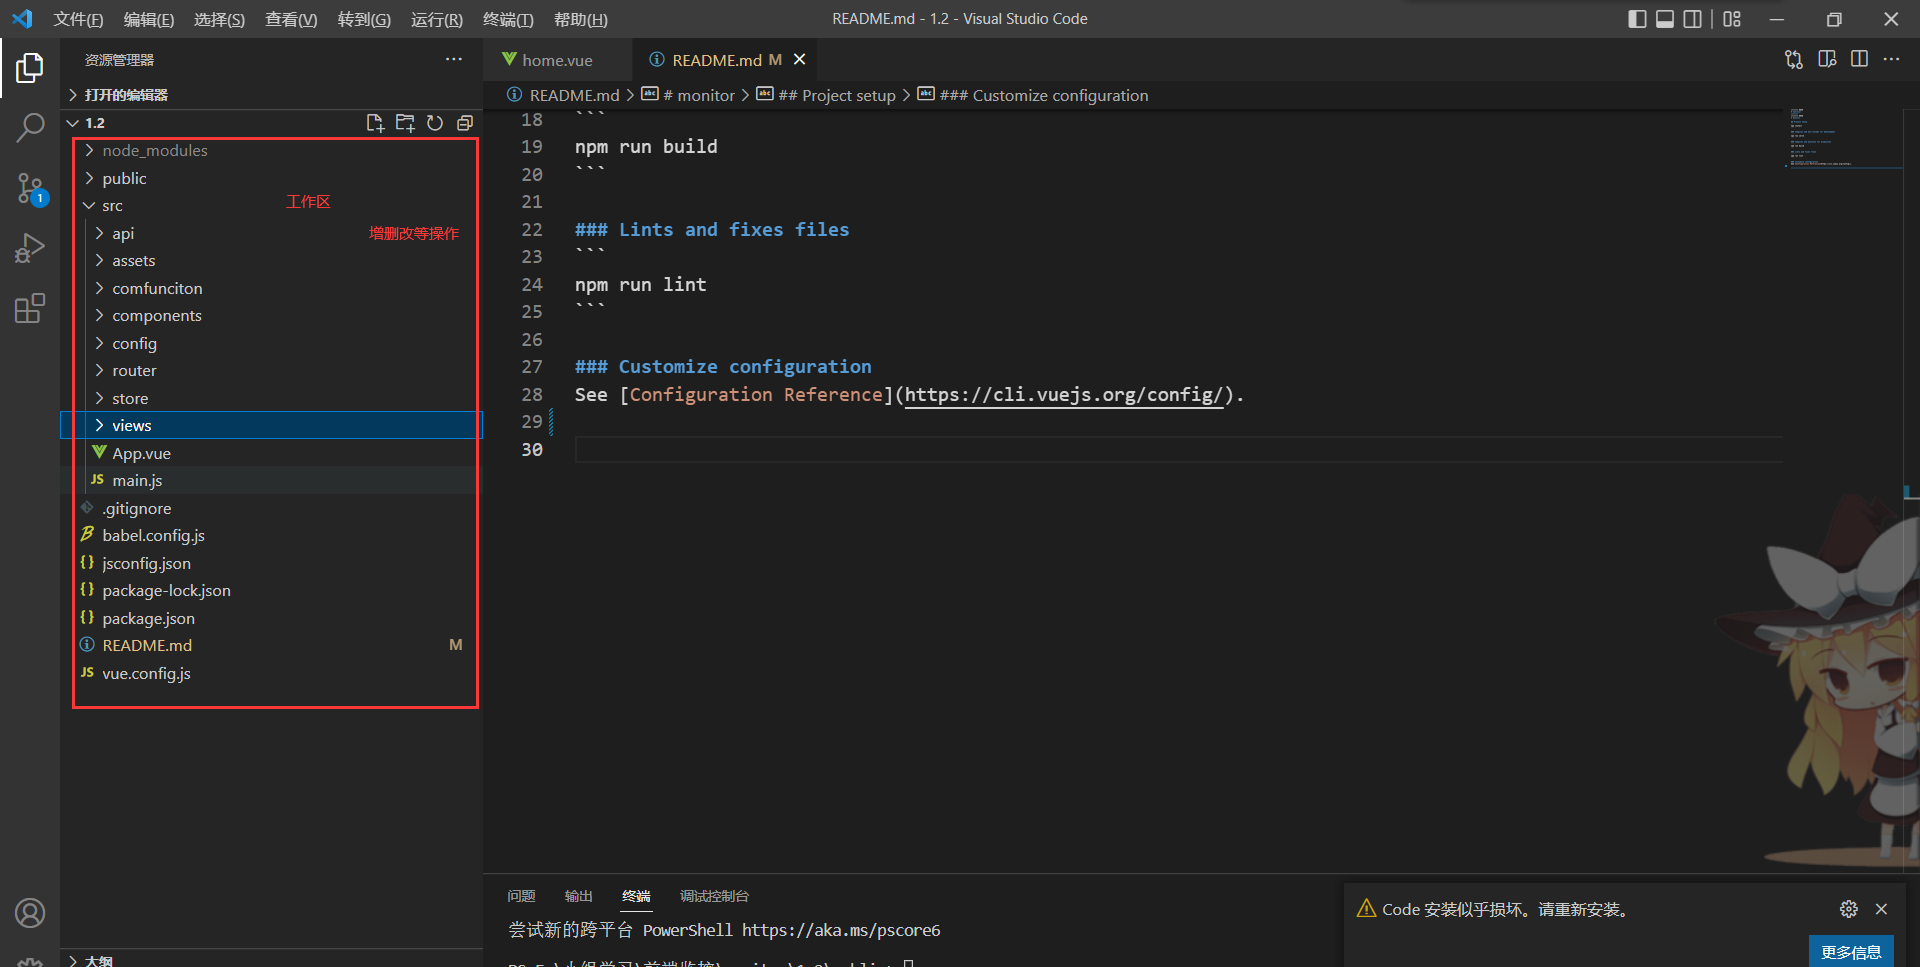
Task: Open explorer more actions ellipsis menu
Action: coord(454,60)
